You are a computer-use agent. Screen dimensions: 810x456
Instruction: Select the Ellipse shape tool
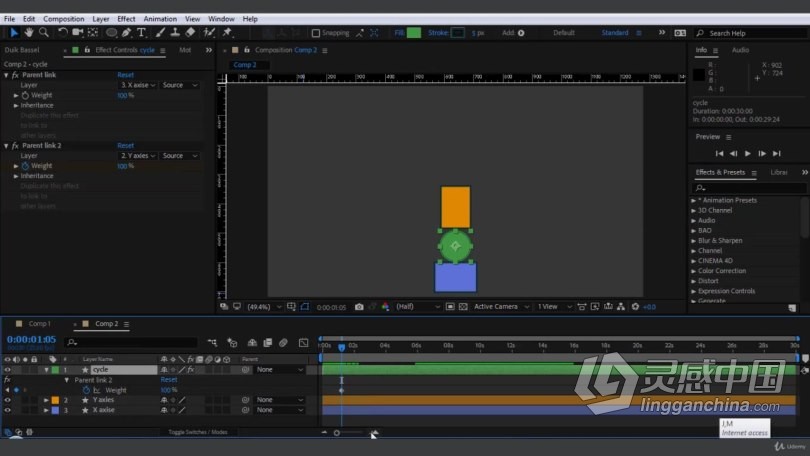(111, 33)
